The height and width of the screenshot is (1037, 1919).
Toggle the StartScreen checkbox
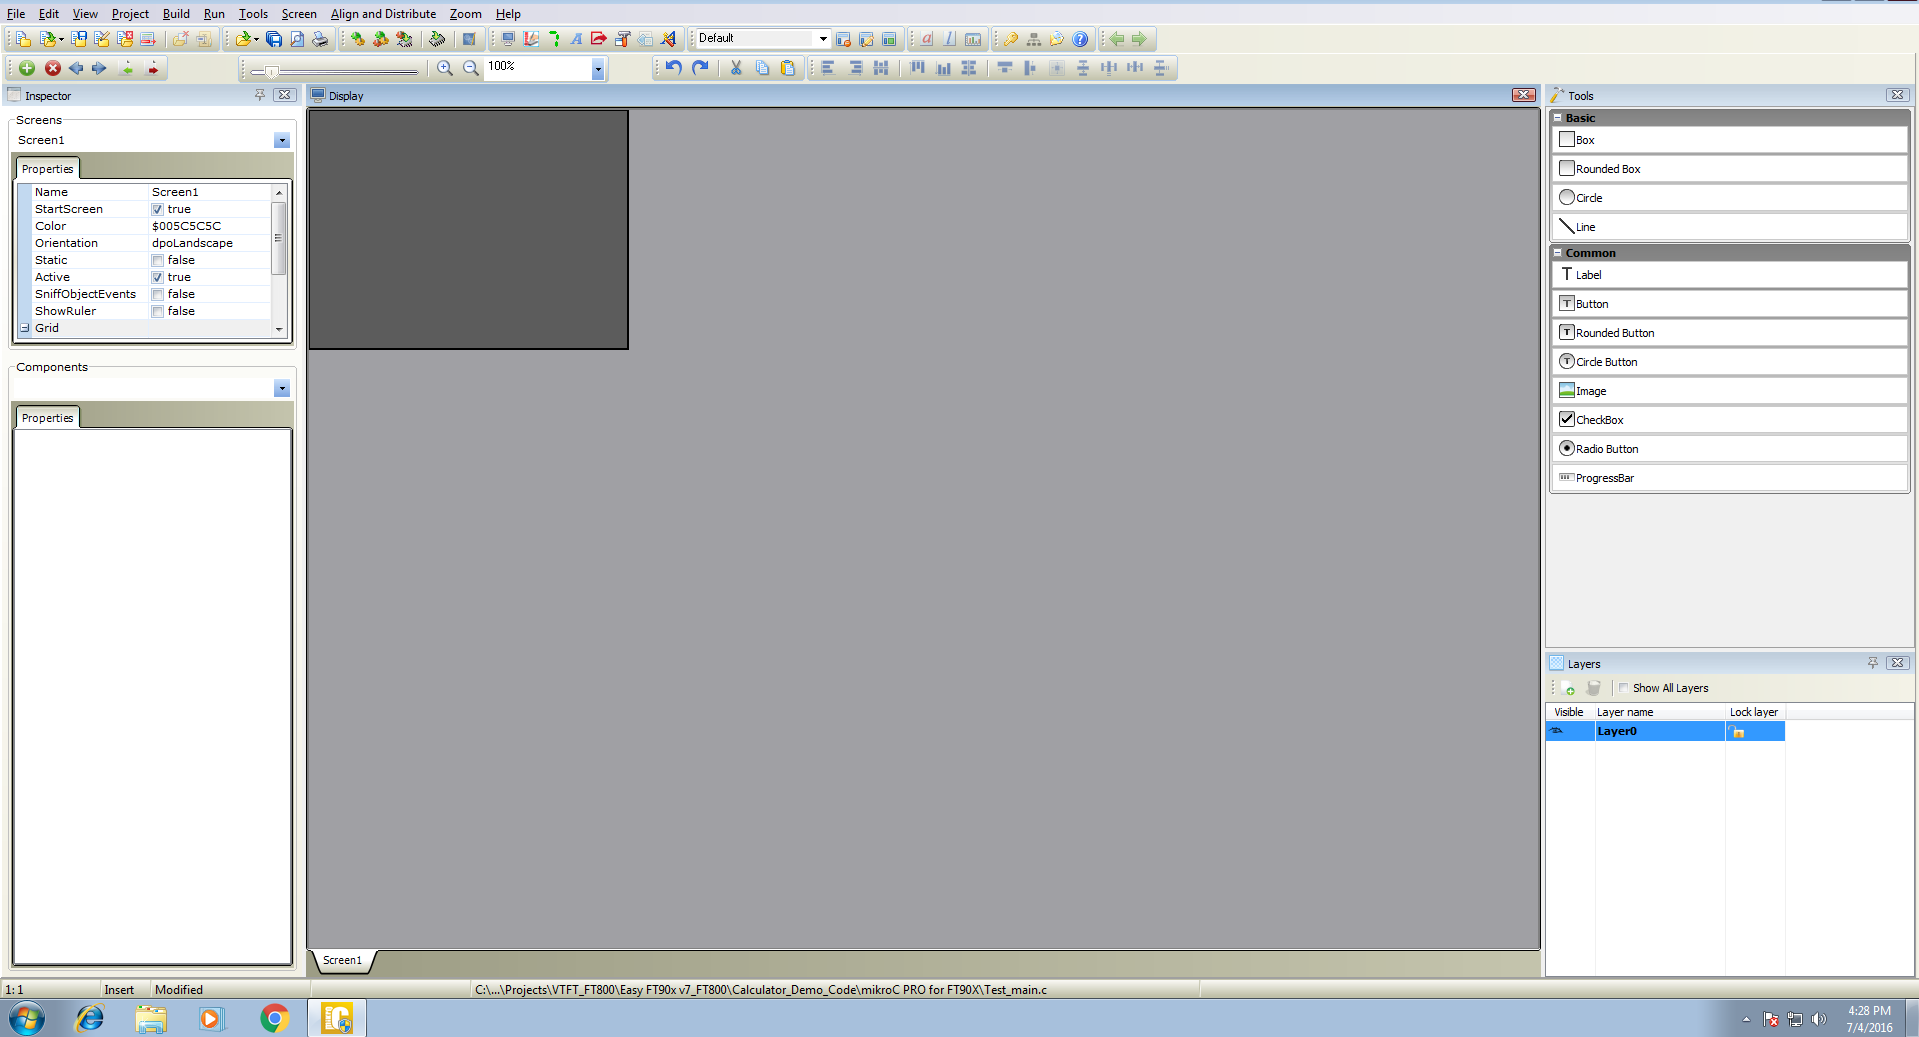(x=158, y=210)
